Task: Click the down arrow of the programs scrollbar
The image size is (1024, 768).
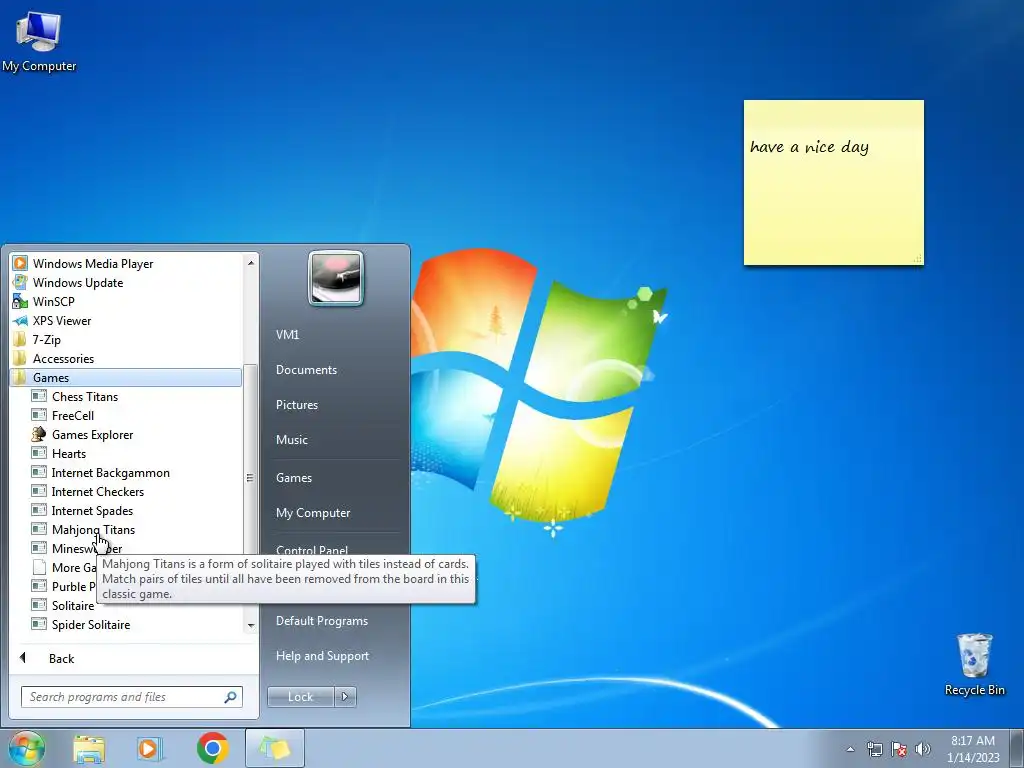Action: coord(250,626)
